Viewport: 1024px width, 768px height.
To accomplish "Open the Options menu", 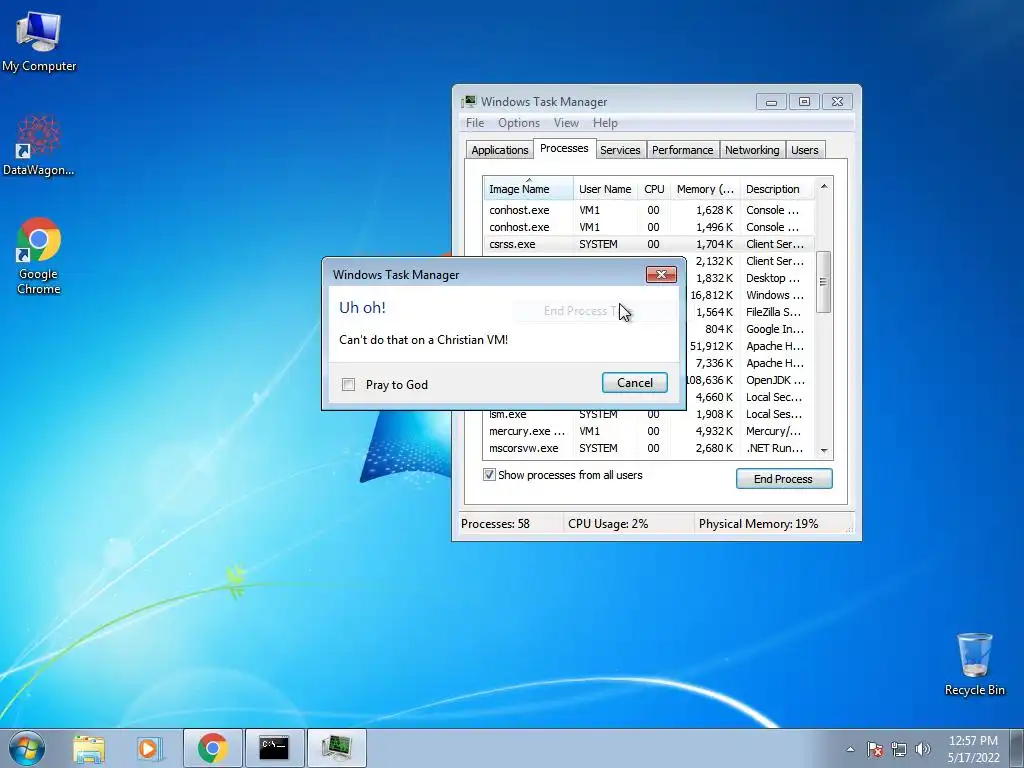I will point(519,123).
